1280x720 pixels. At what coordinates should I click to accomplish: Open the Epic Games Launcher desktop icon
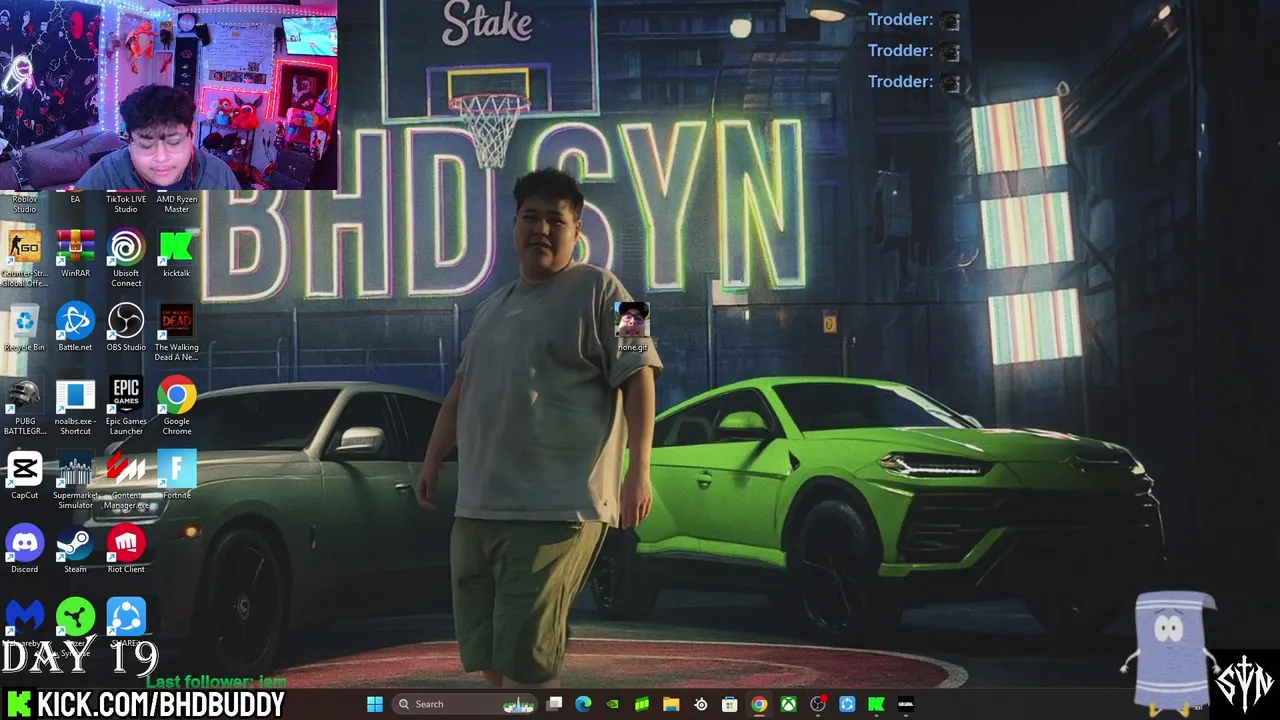(126, 406)
